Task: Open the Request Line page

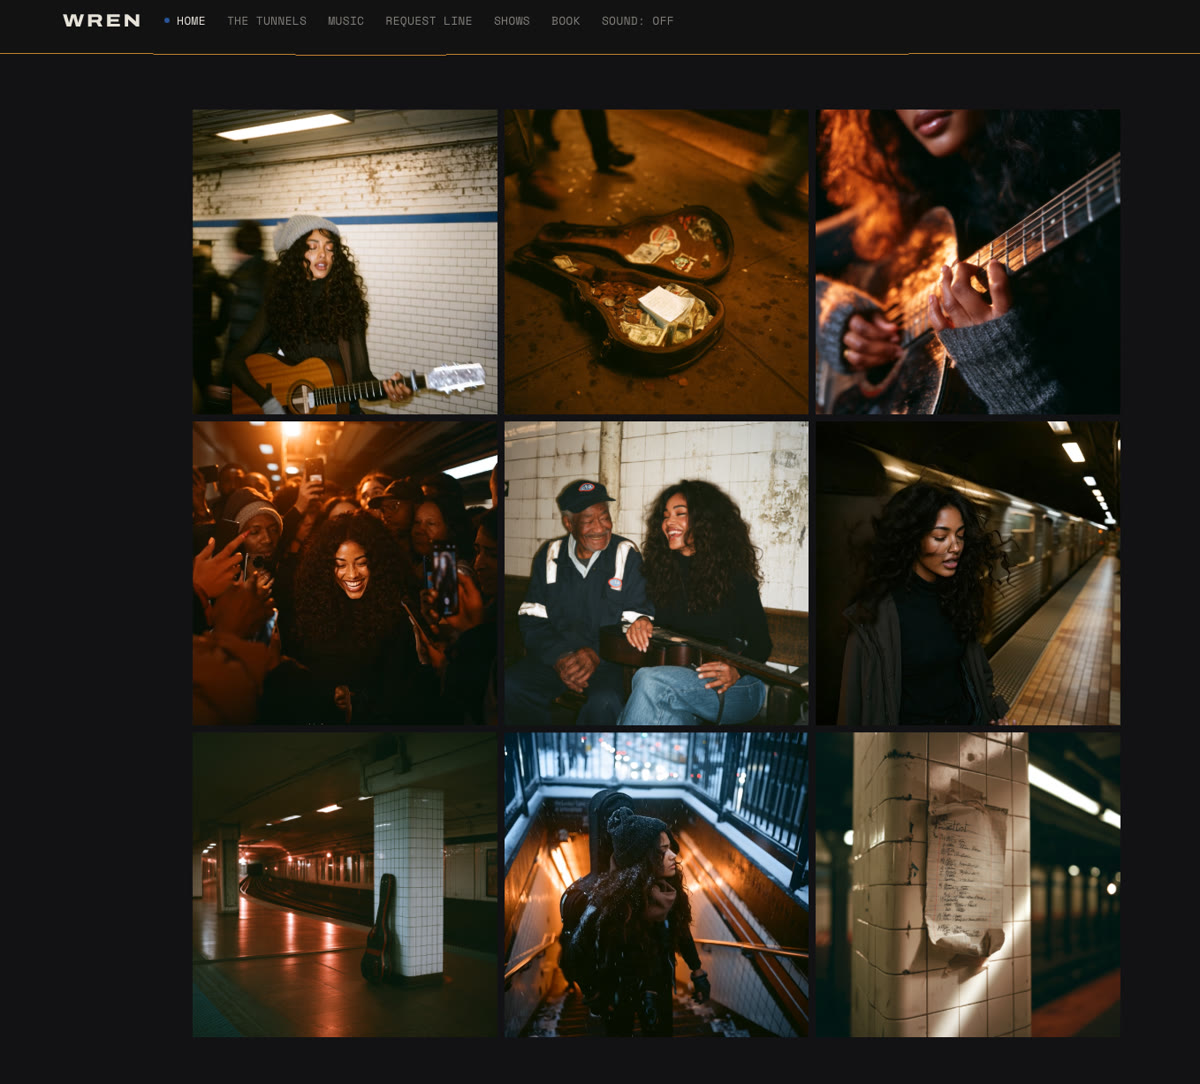Action: [x=429, y=21]
